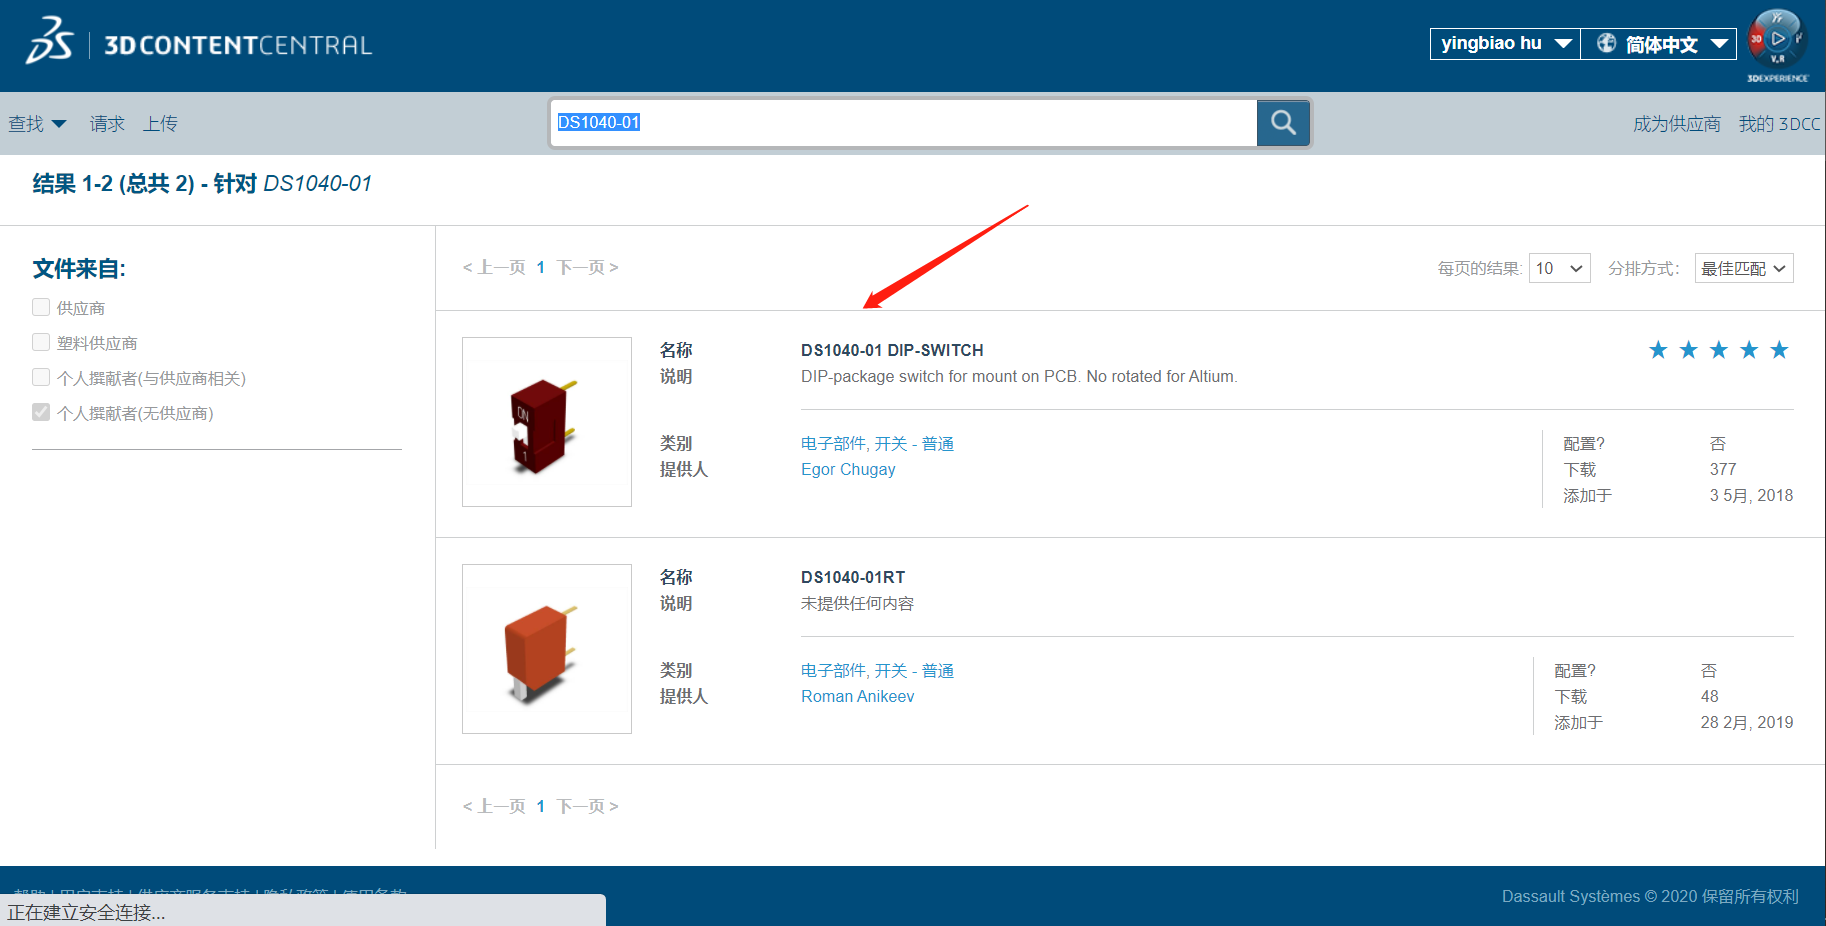The image size is (1826, 926).
Task: Click the description 'DIP-package switch for mount on PCB'
Action: (x=1019, y=376)
